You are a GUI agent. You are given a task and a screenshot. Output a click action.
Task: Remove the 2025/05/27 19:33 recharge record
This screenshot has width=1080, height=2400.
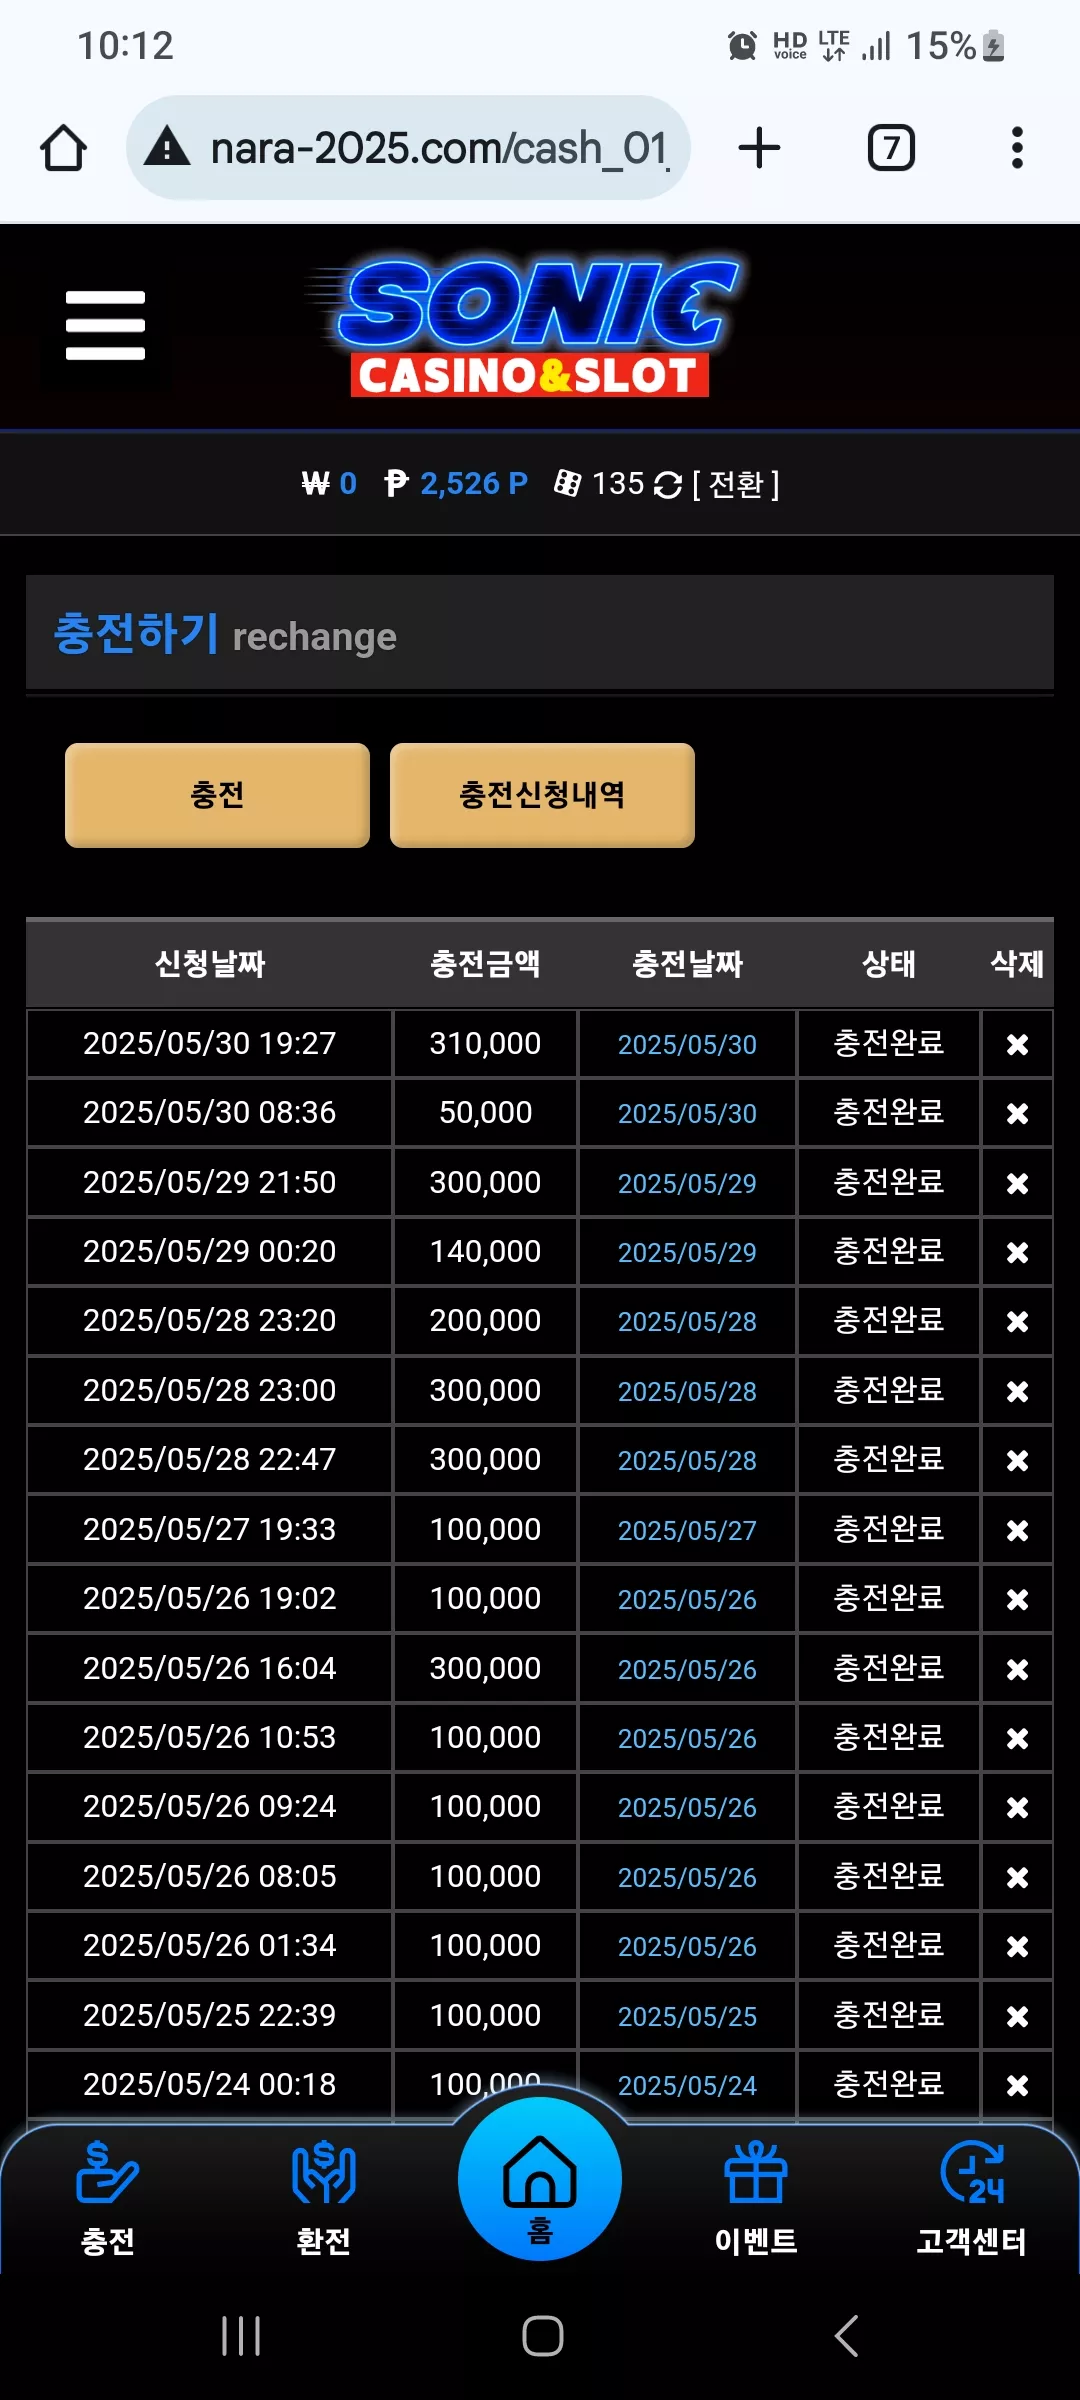[x=1017, y=1530]
